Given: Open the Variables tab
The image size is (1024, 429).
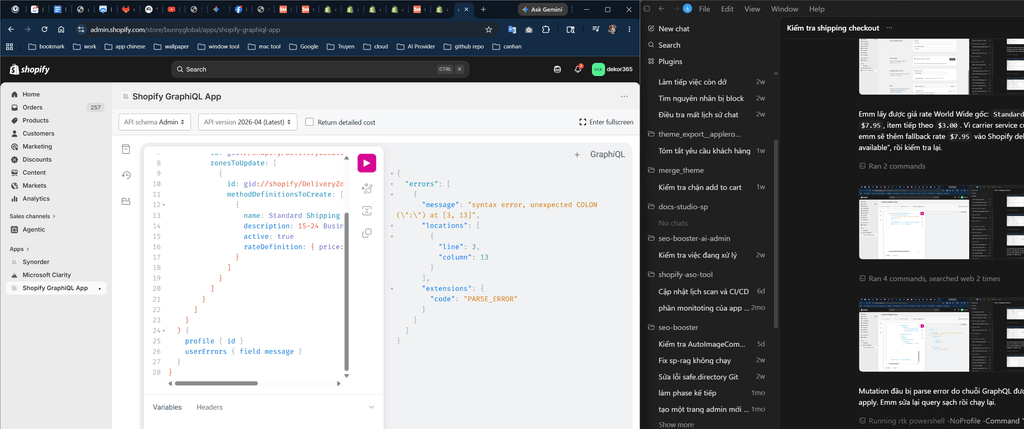Looking at the screenshot, I should (x=167, y=407).
